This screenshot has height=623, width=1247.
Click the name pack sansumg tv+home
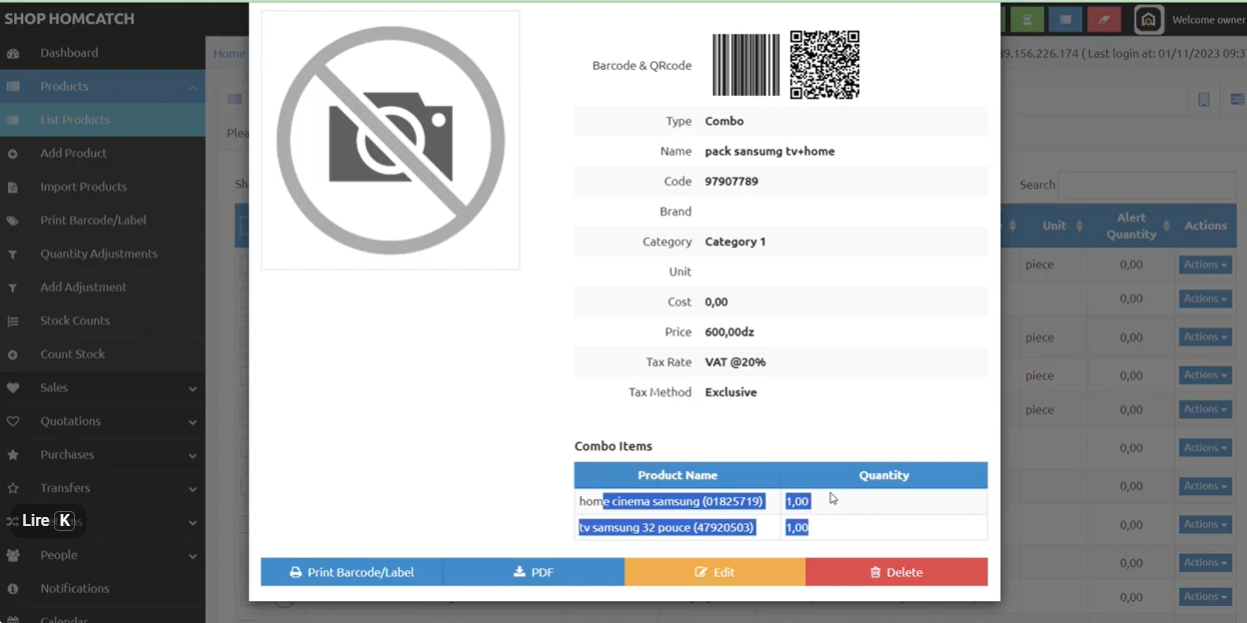pos(769,152)
